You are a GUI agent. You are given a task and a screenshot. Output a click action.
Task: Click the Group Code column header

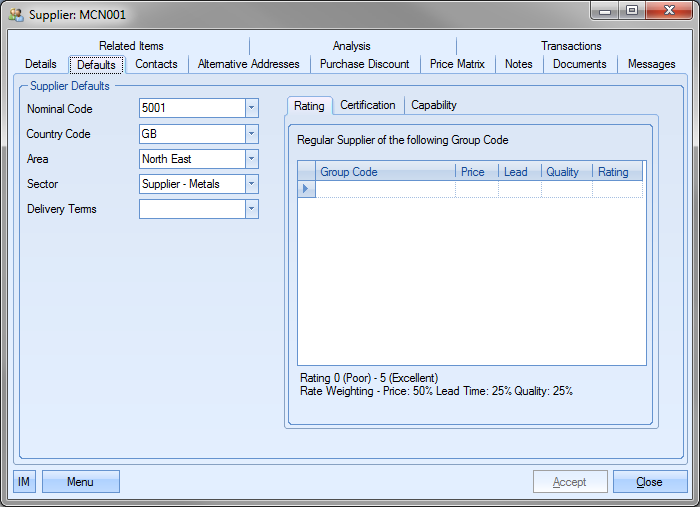[x=385, y=172]
